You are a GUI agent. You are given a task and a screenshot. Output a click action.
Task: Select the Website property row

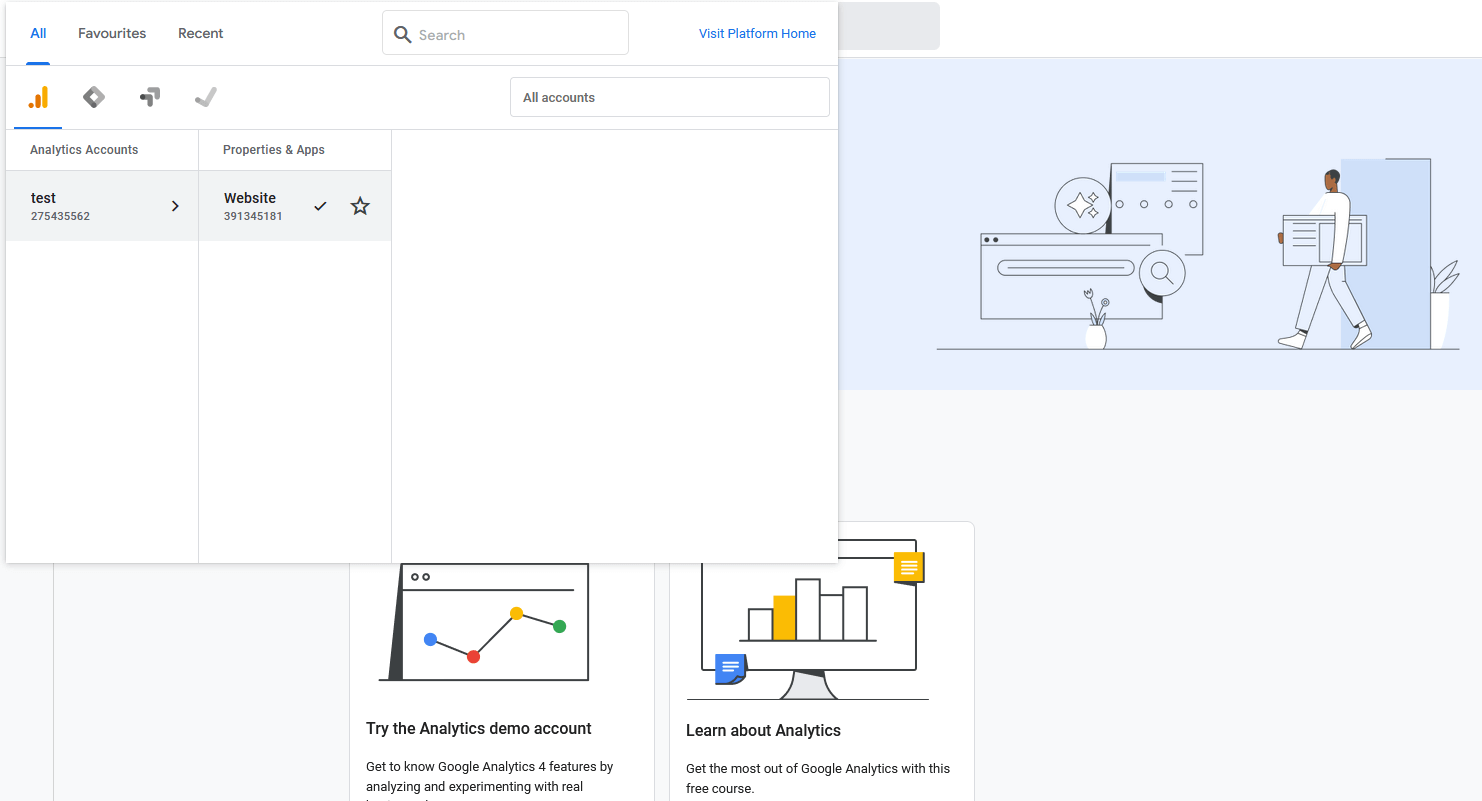tap(295, 206)
